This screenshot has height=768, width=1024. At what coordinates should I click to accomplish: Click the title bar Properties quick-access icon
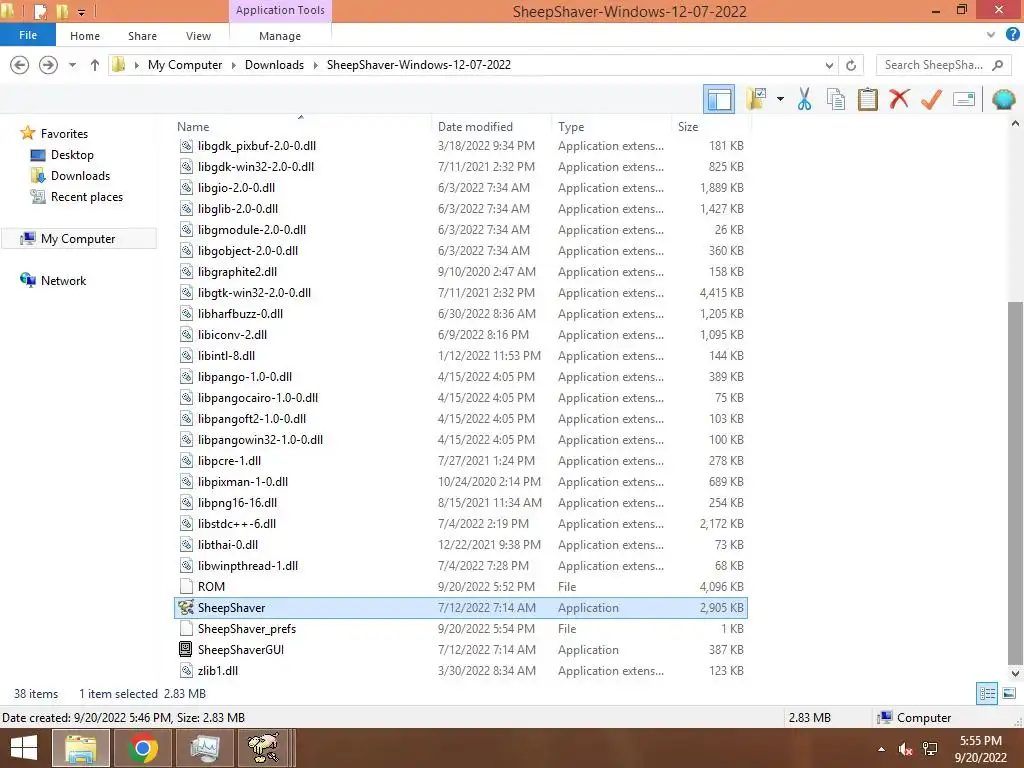pos(40,11)
